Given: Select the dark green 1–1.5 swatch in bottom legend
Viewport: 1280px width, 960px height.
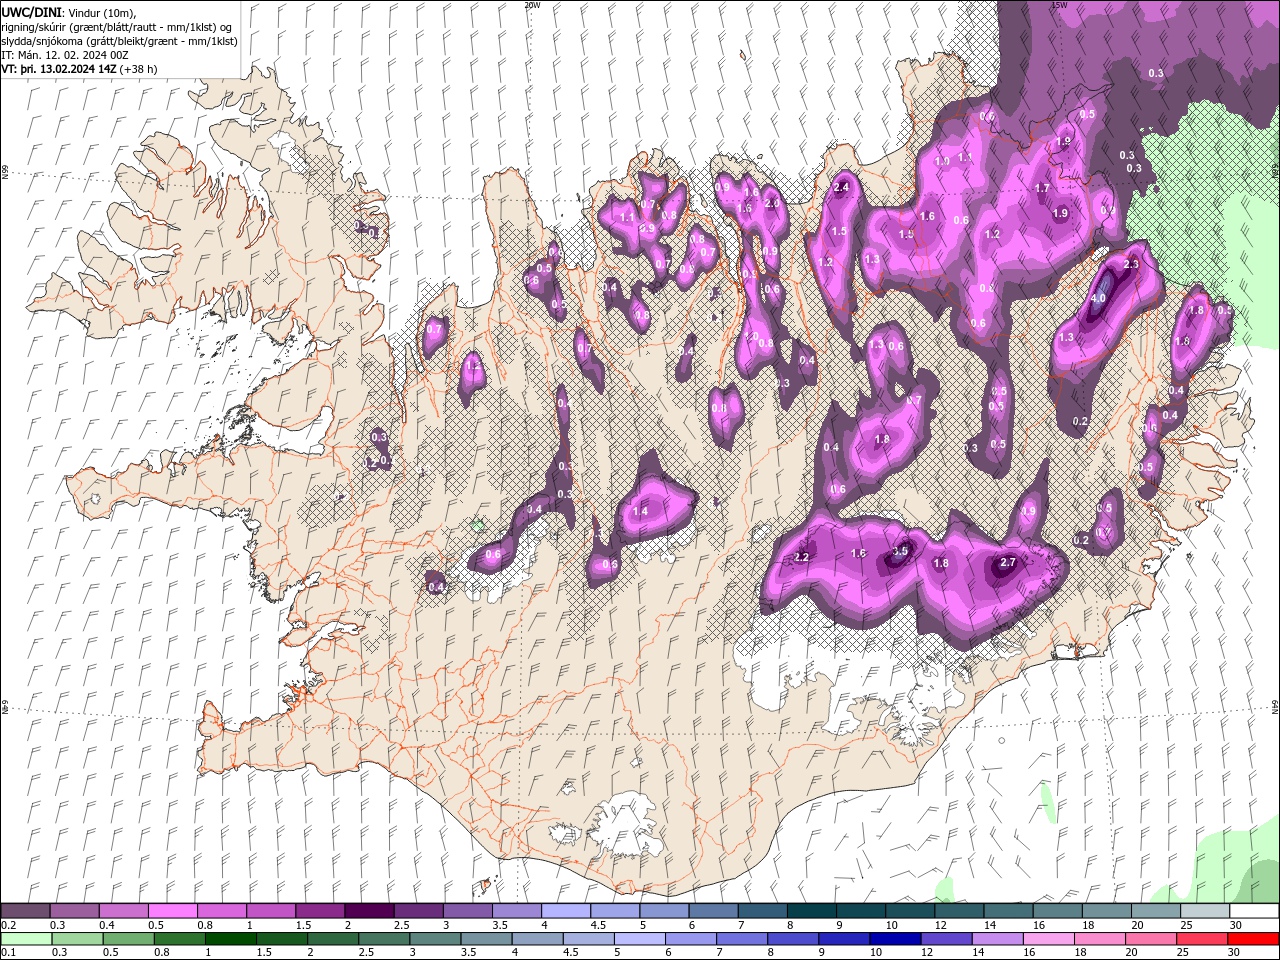Looking at the screenshot, I should [x=230, y=939].
